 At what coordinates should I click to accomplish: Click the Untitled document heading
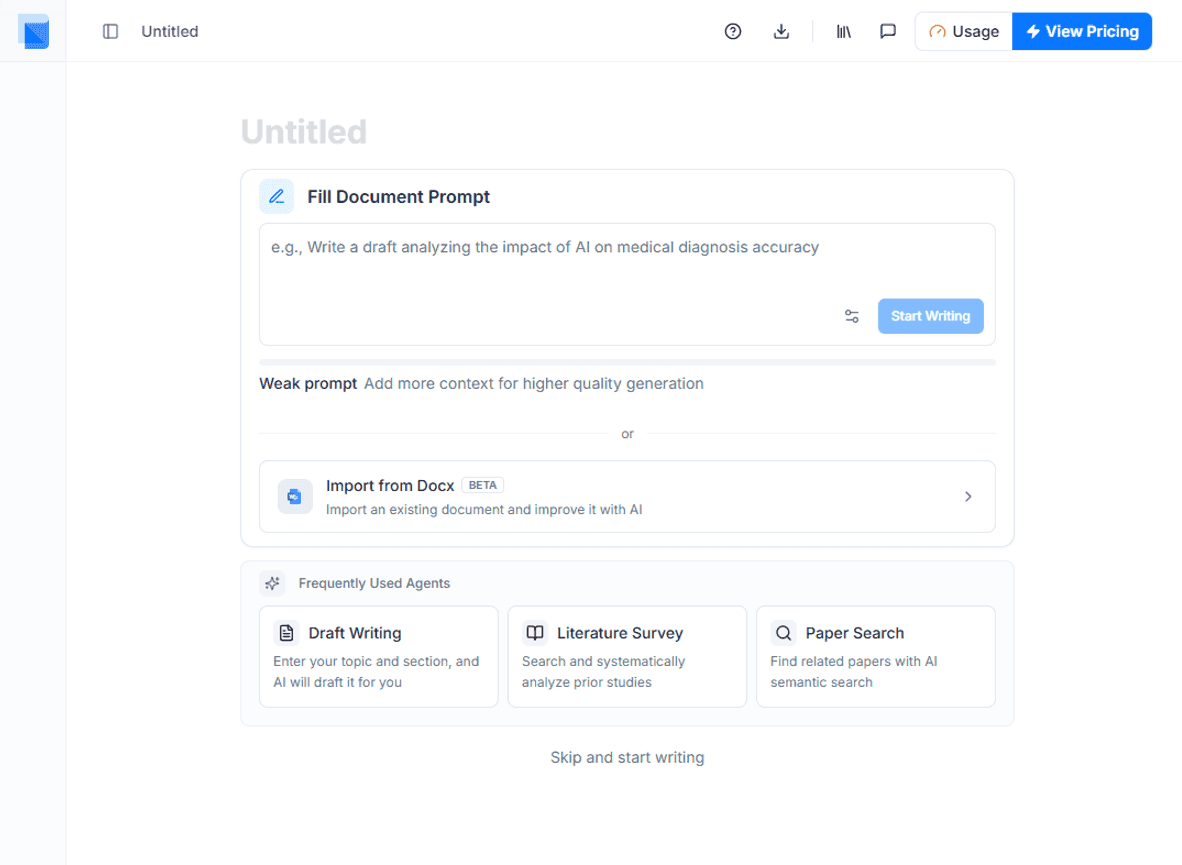point(304,132)
